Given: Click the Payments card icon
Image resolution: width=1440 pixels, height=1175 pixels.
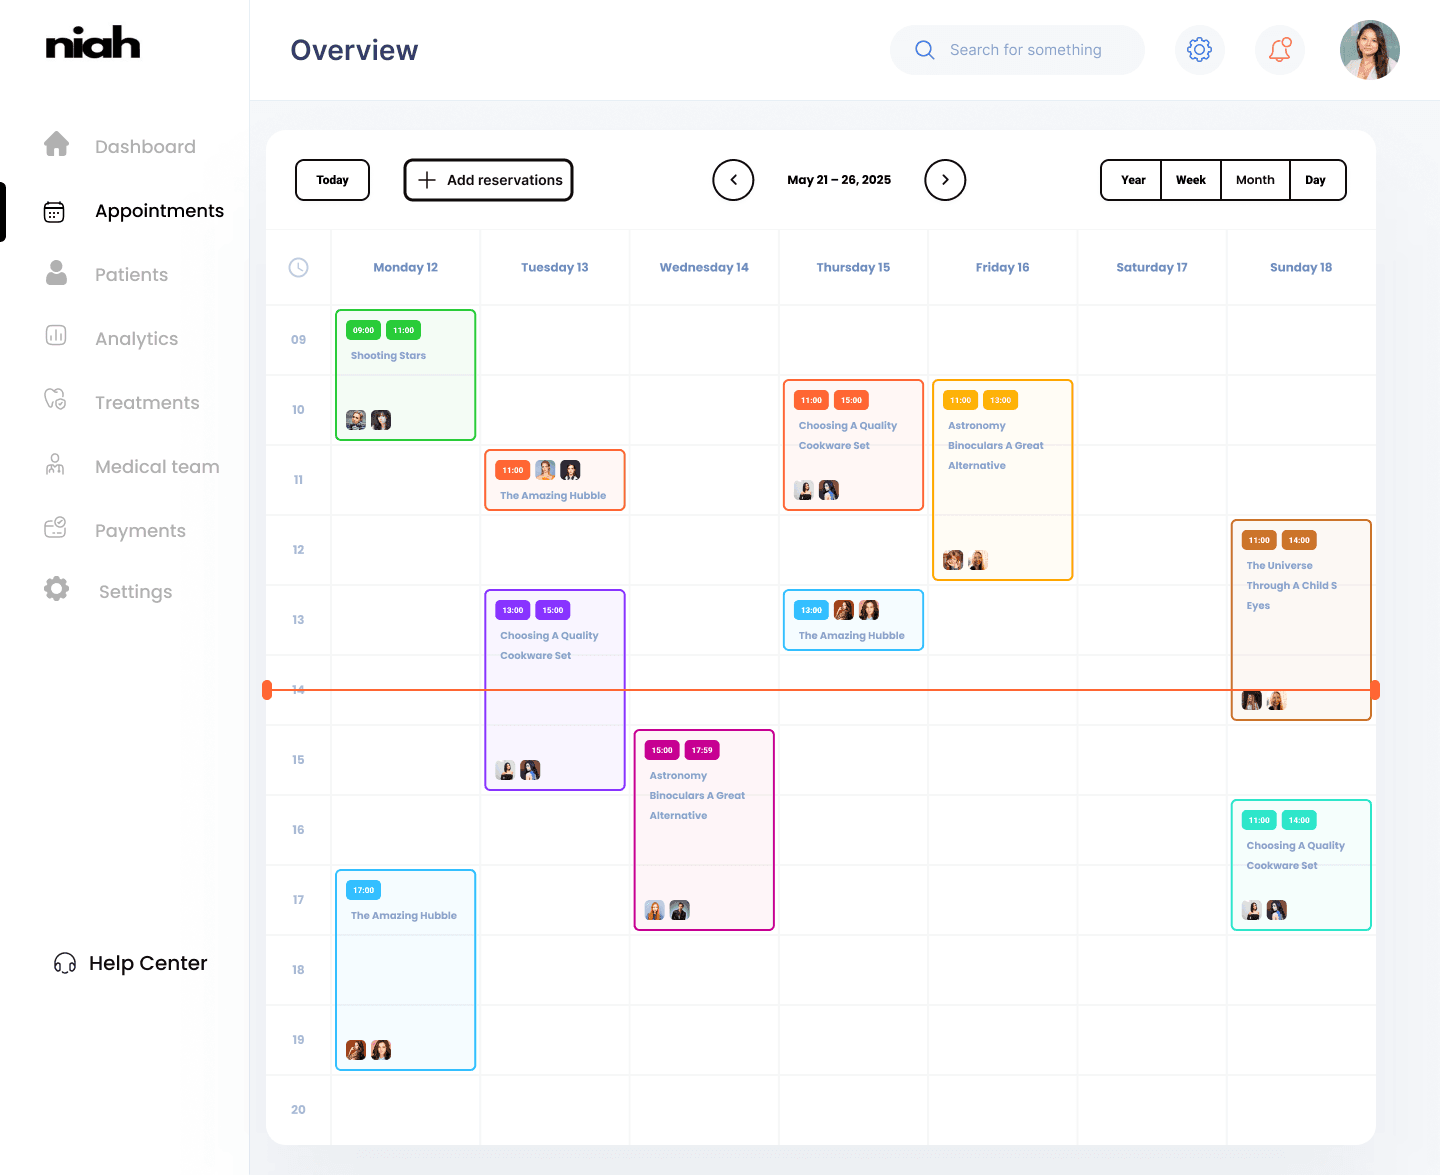Looking at the screenshot, I should click(56, 528).
